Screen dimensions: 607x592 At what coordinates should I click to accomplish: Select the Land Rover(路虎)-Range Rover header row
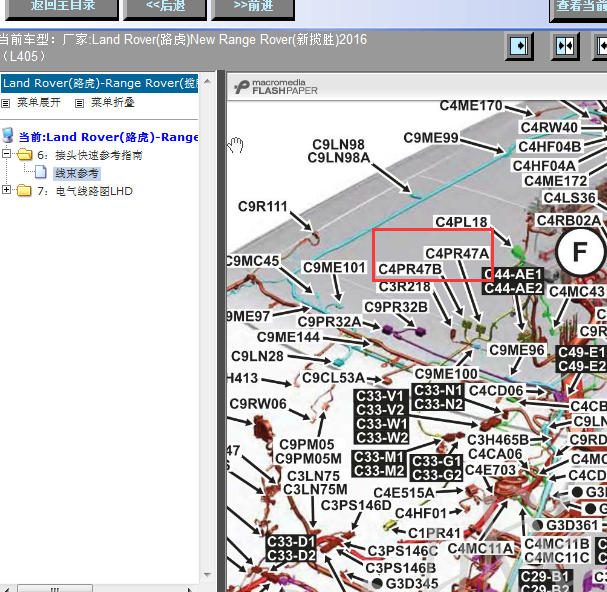99,83
